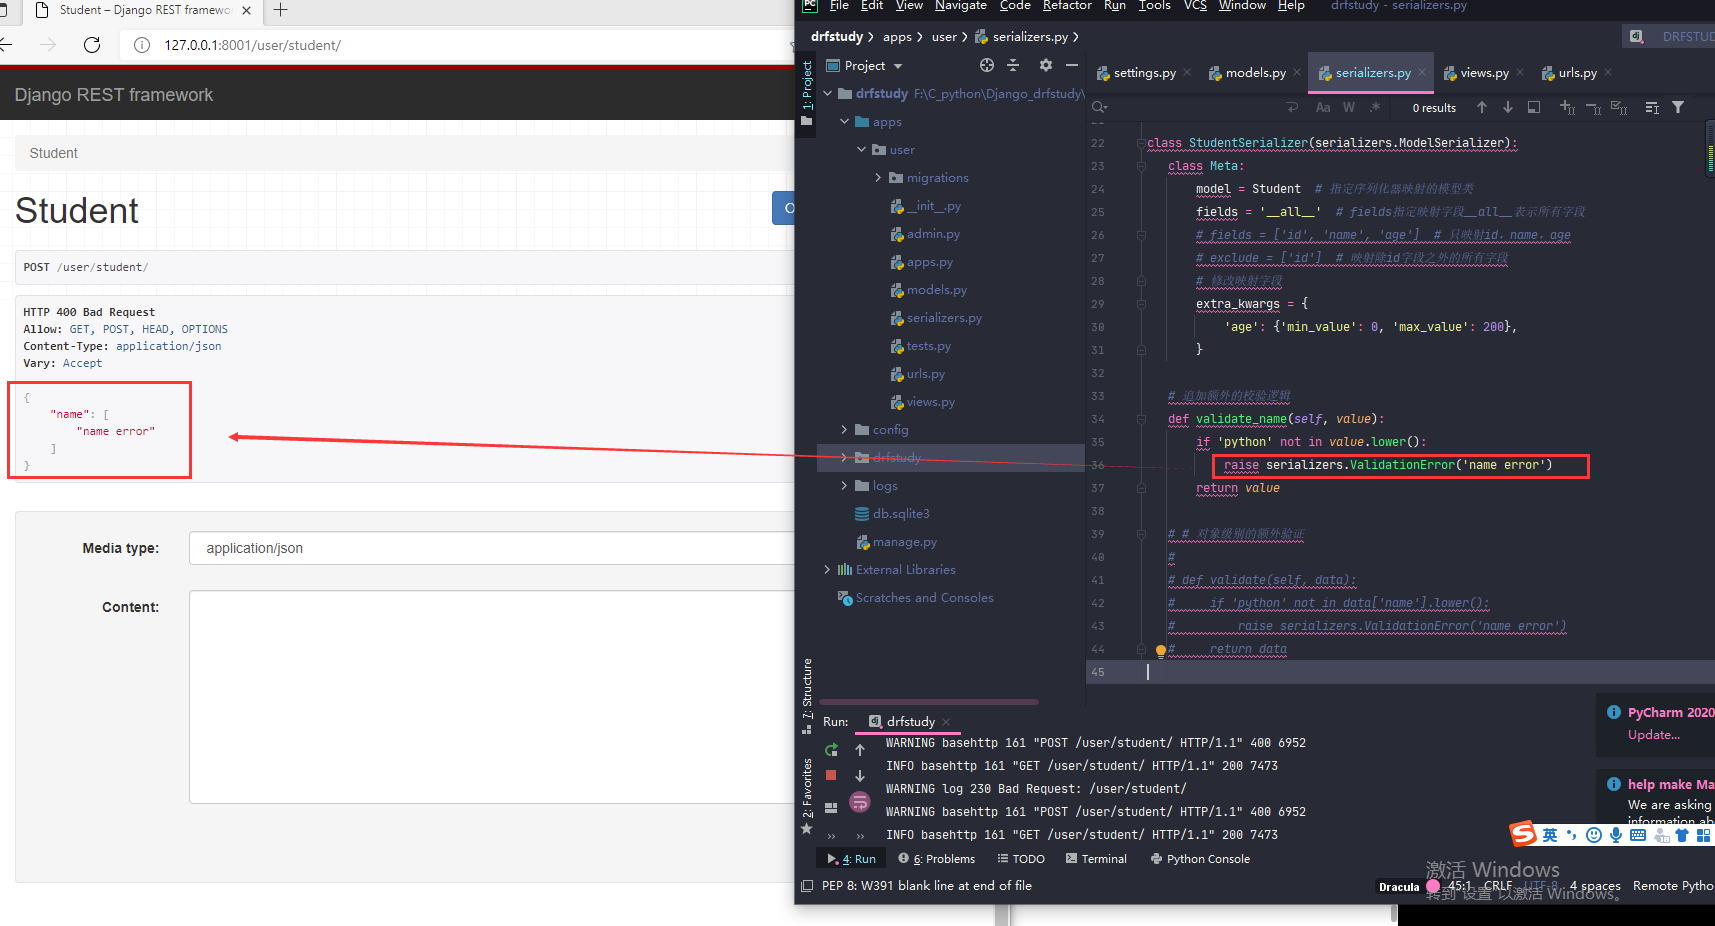
Task: Collapse the user folder
Action: point(861,150)
